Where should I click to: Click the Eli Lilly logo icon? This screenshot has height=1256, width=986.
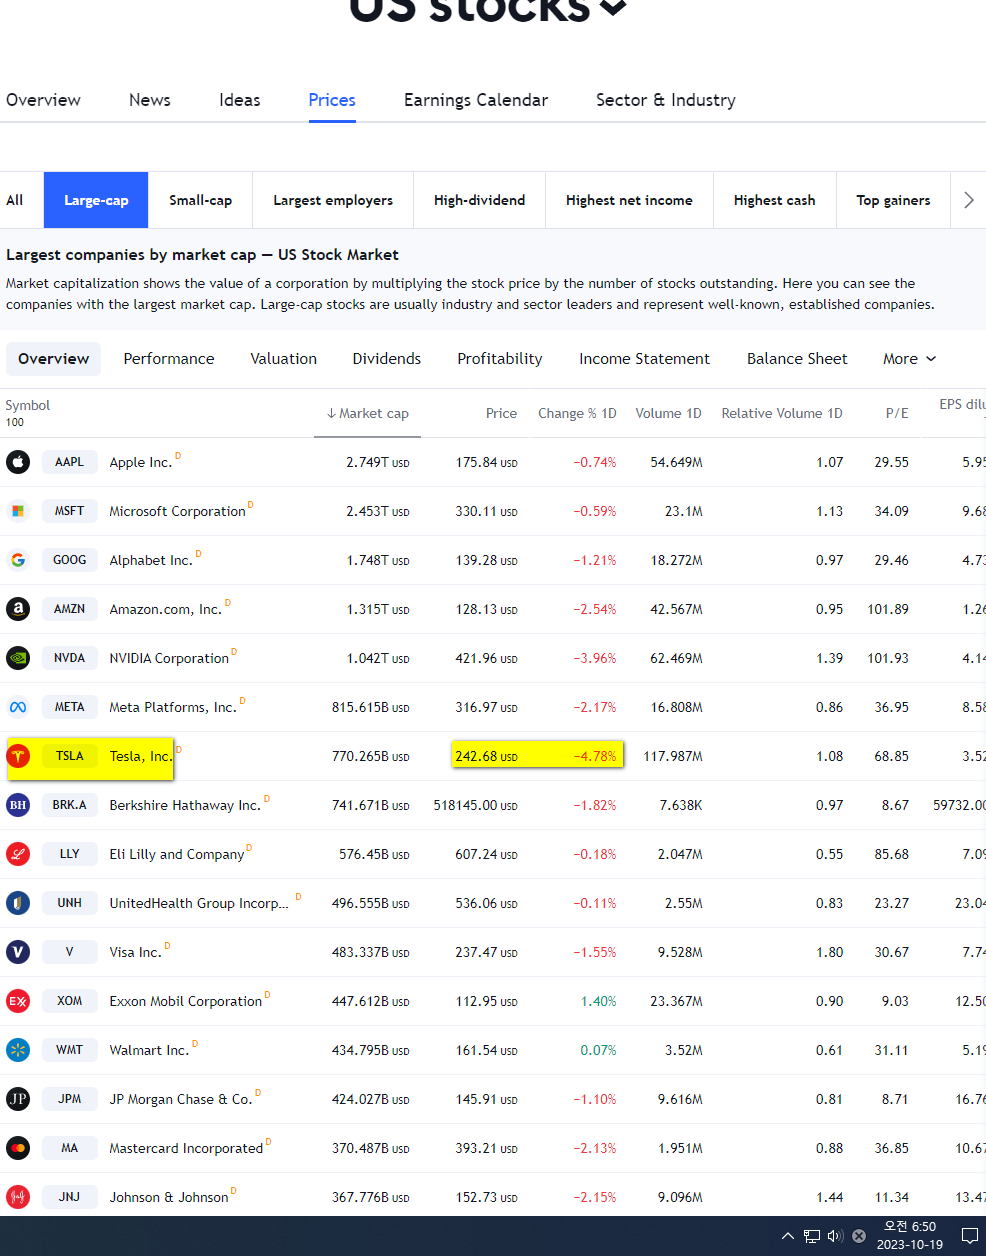(18, 854)
